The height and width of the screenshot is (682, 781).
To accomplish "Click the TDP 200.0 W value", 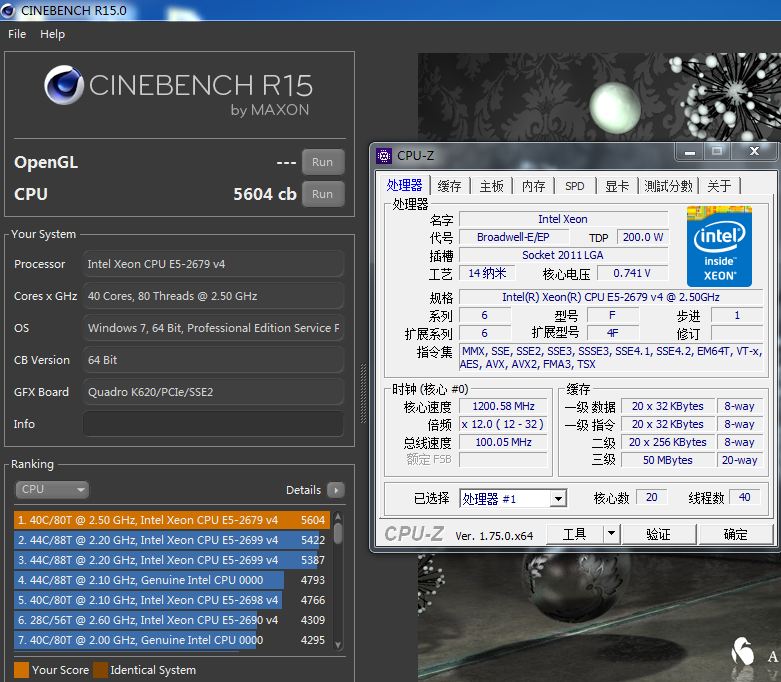I will tap(643, 237).
